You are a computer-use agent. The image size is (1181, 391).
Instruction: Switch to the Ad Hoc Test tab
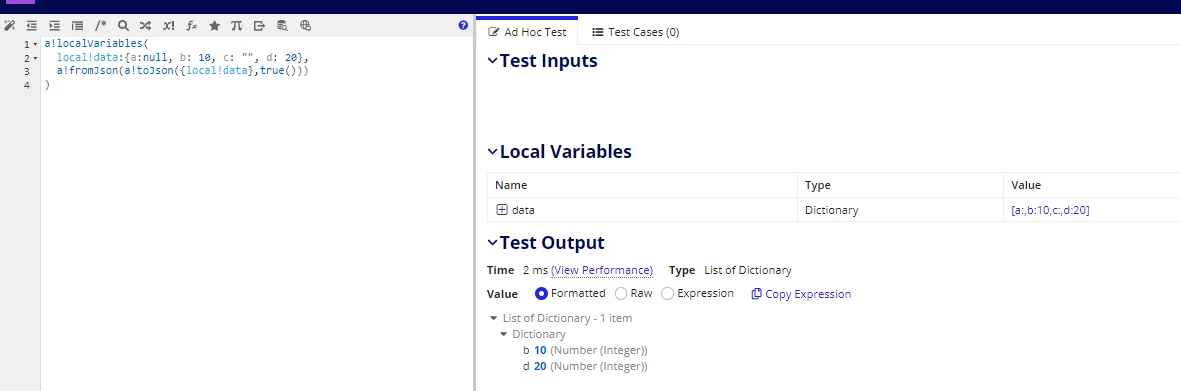pos(526,32)
